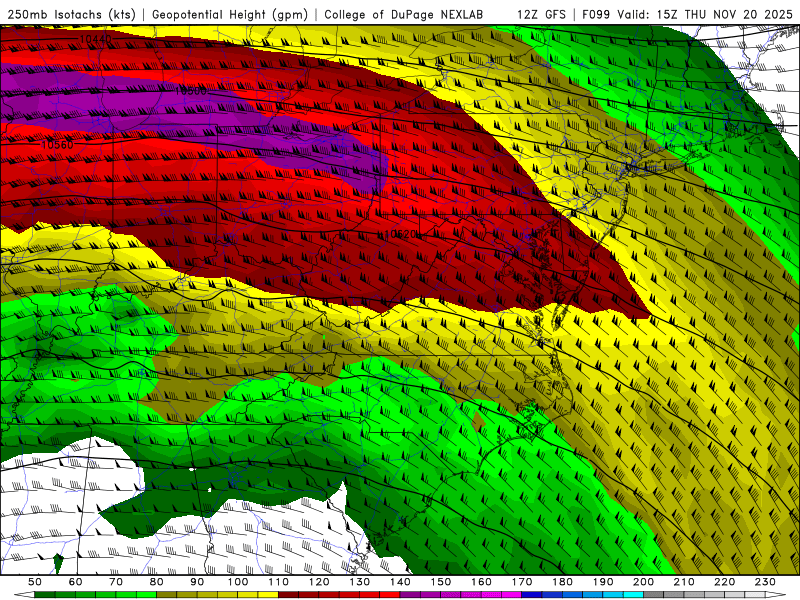Click the 160 value on the color scale
This screenshot has width=800, height=600.
481,582
